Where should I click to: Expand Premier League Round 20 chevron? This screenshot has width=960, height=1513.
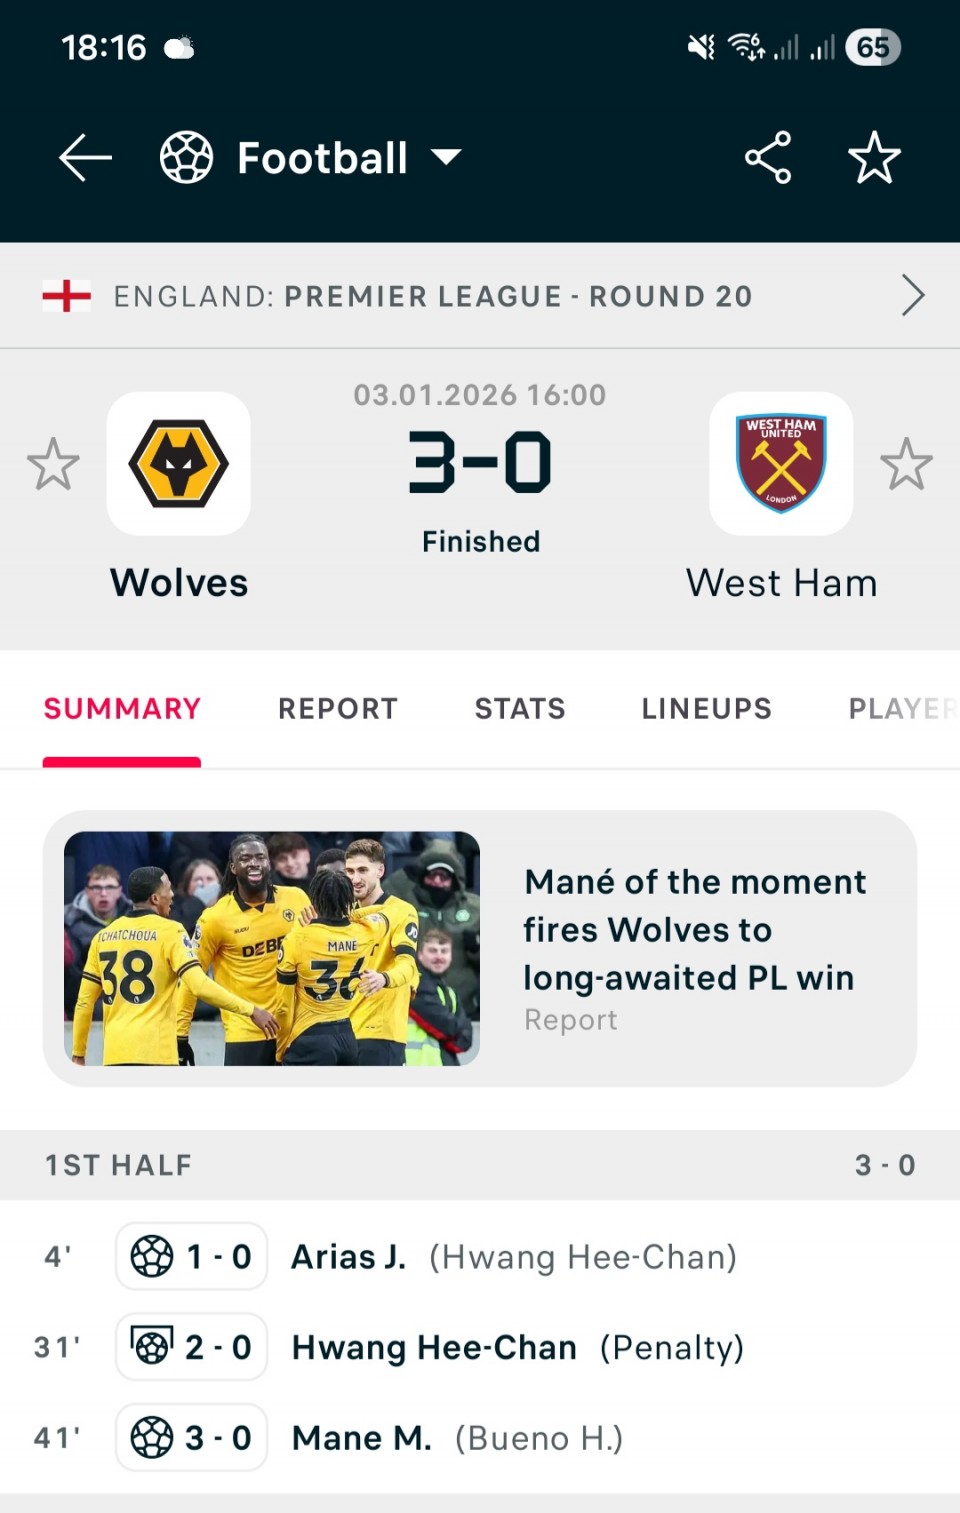coord(912,296)
